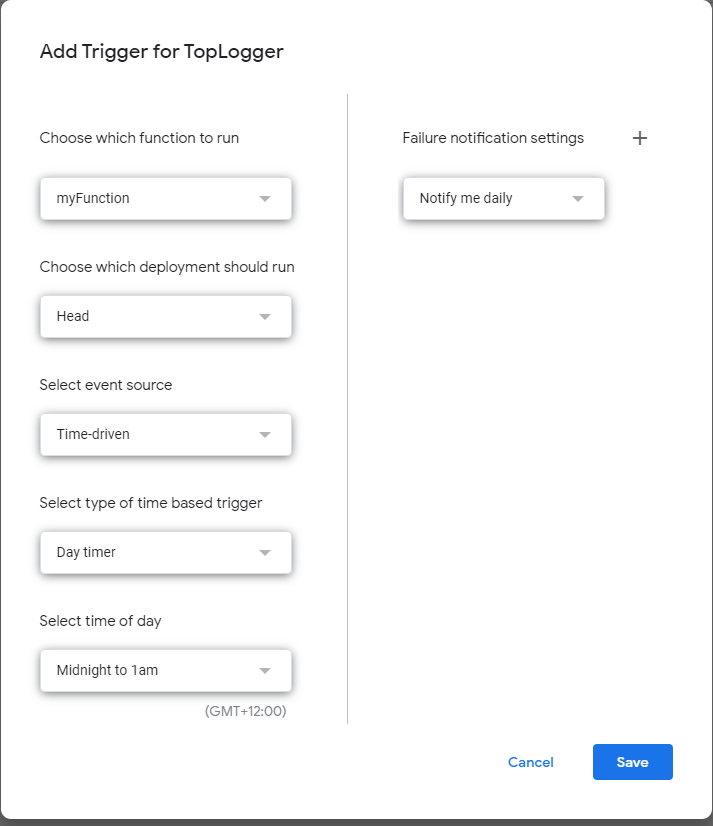
Task: Click the Failure notification settings heading
Action: point(493,138)
